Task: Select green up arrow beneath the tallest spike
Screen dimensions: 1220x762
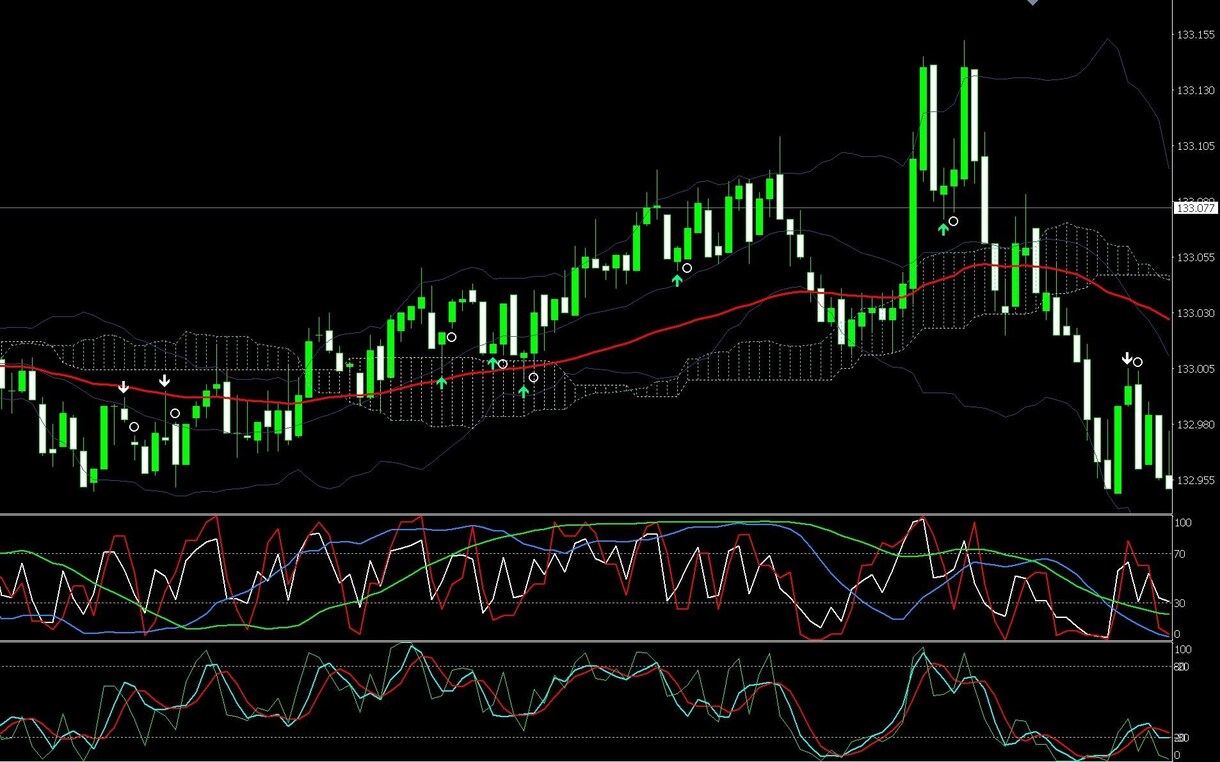Action: click(x=943, y=229)
